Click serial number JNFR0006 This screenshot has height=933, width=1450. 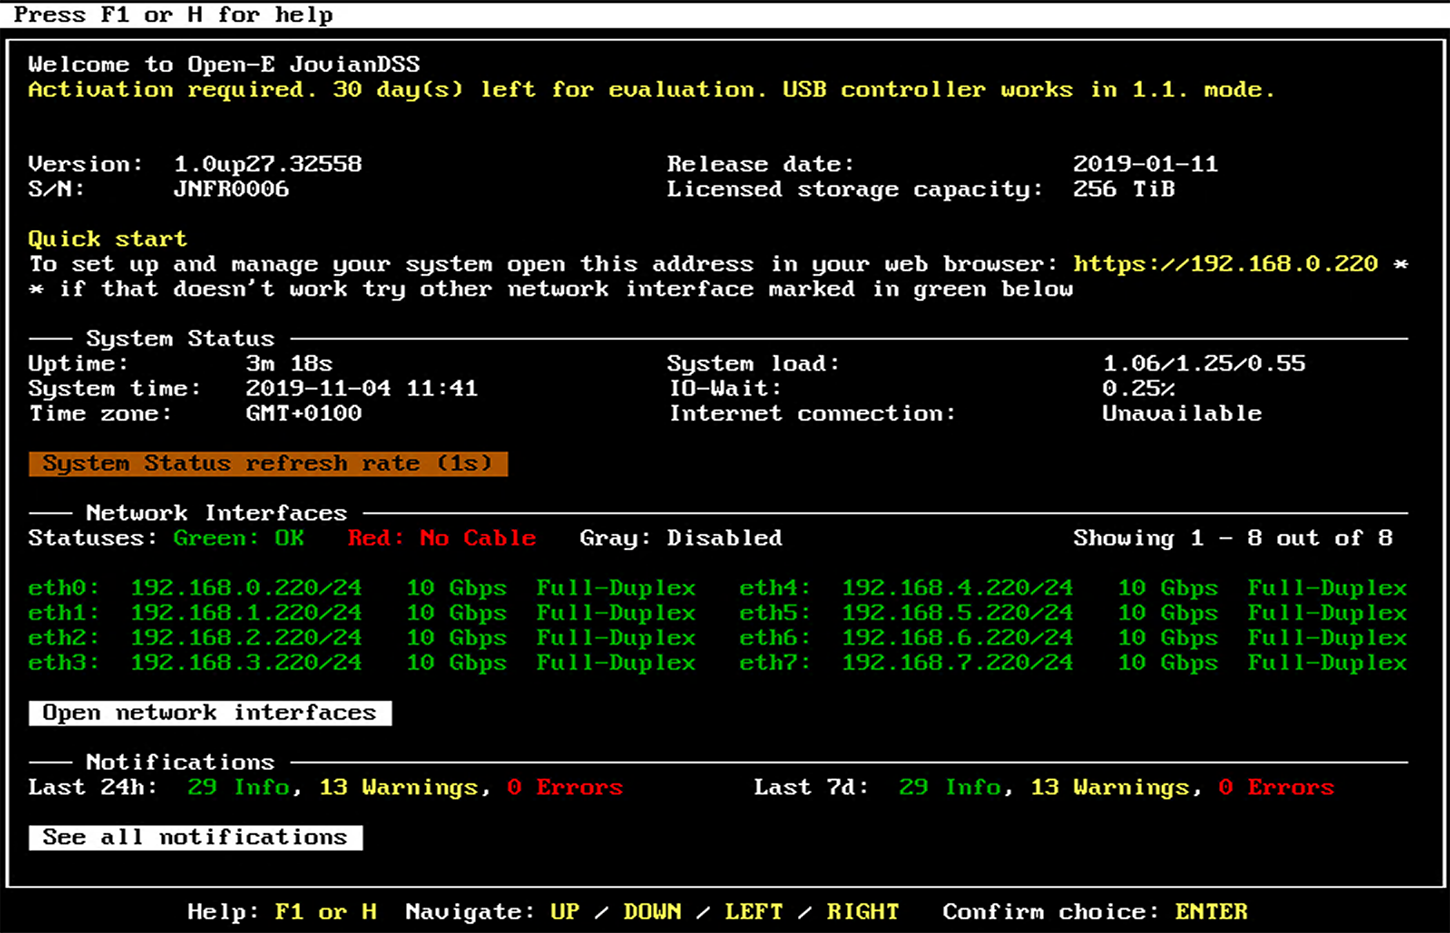point(232,189)
